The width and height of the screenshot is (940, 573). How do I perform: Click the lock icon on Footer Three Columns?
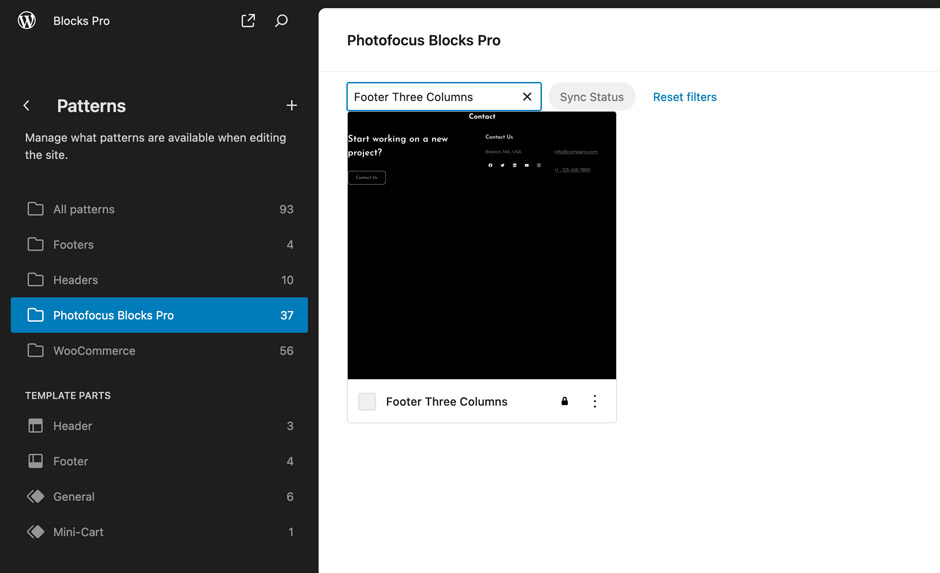(565, 402)
